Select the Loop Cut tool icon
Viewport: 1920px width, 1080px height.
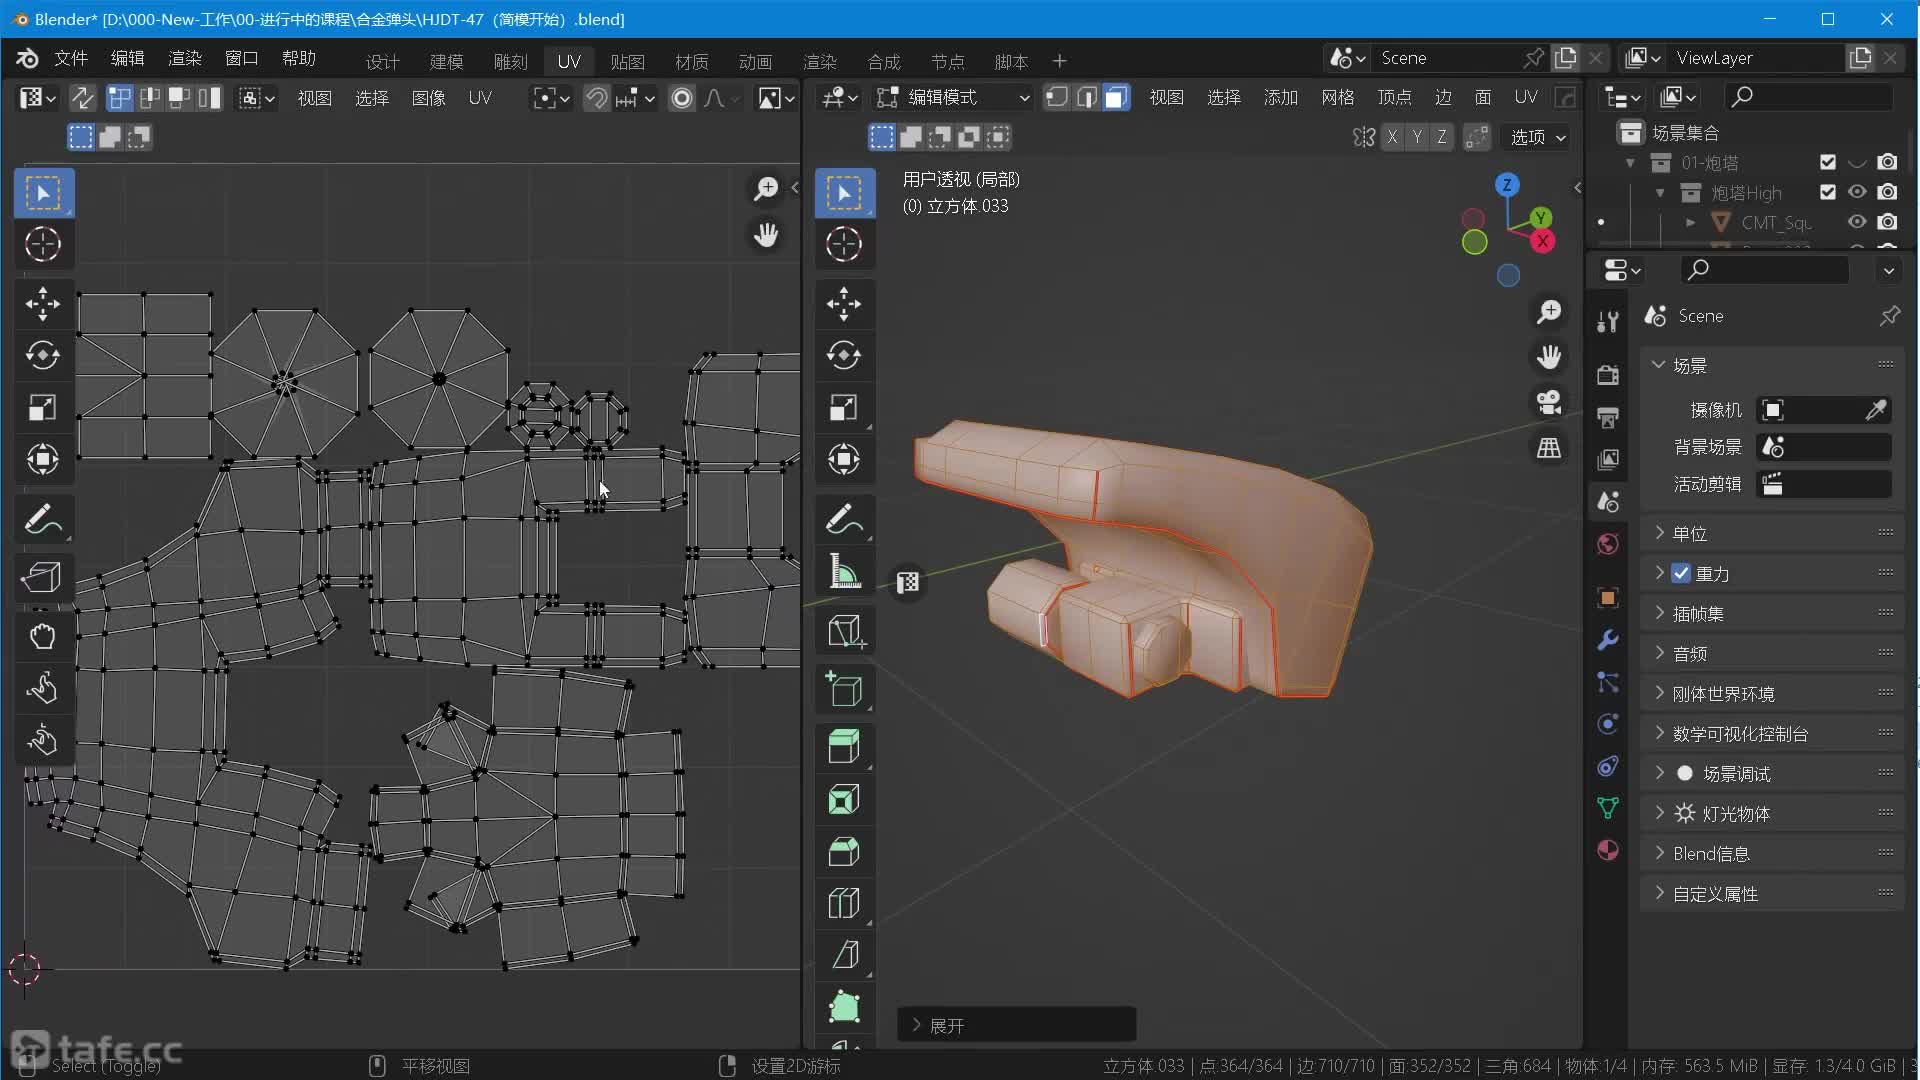click(843, 903)
